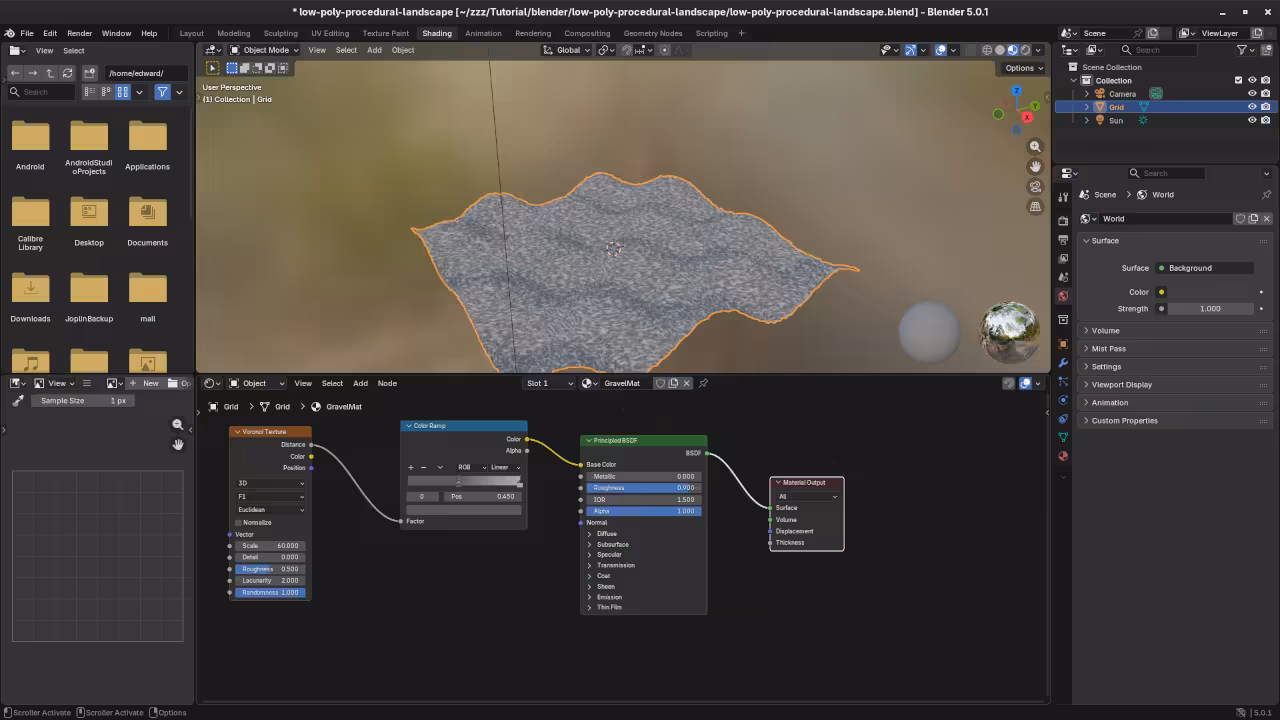Disable Camera visibility in the Outliner
Viewport: 1280px width, 720px height.
(x=1252, y=93)
